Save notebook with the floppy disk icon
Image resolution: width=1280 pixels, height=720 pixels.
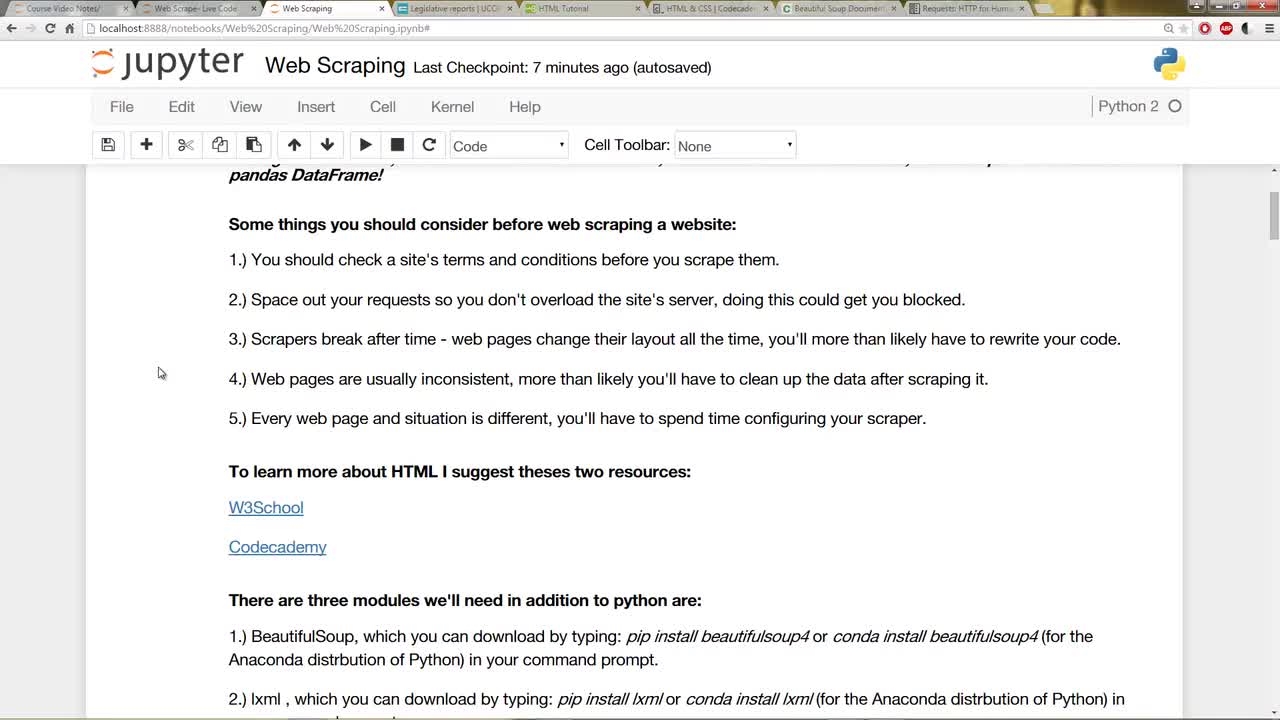[x=108, y=145]
